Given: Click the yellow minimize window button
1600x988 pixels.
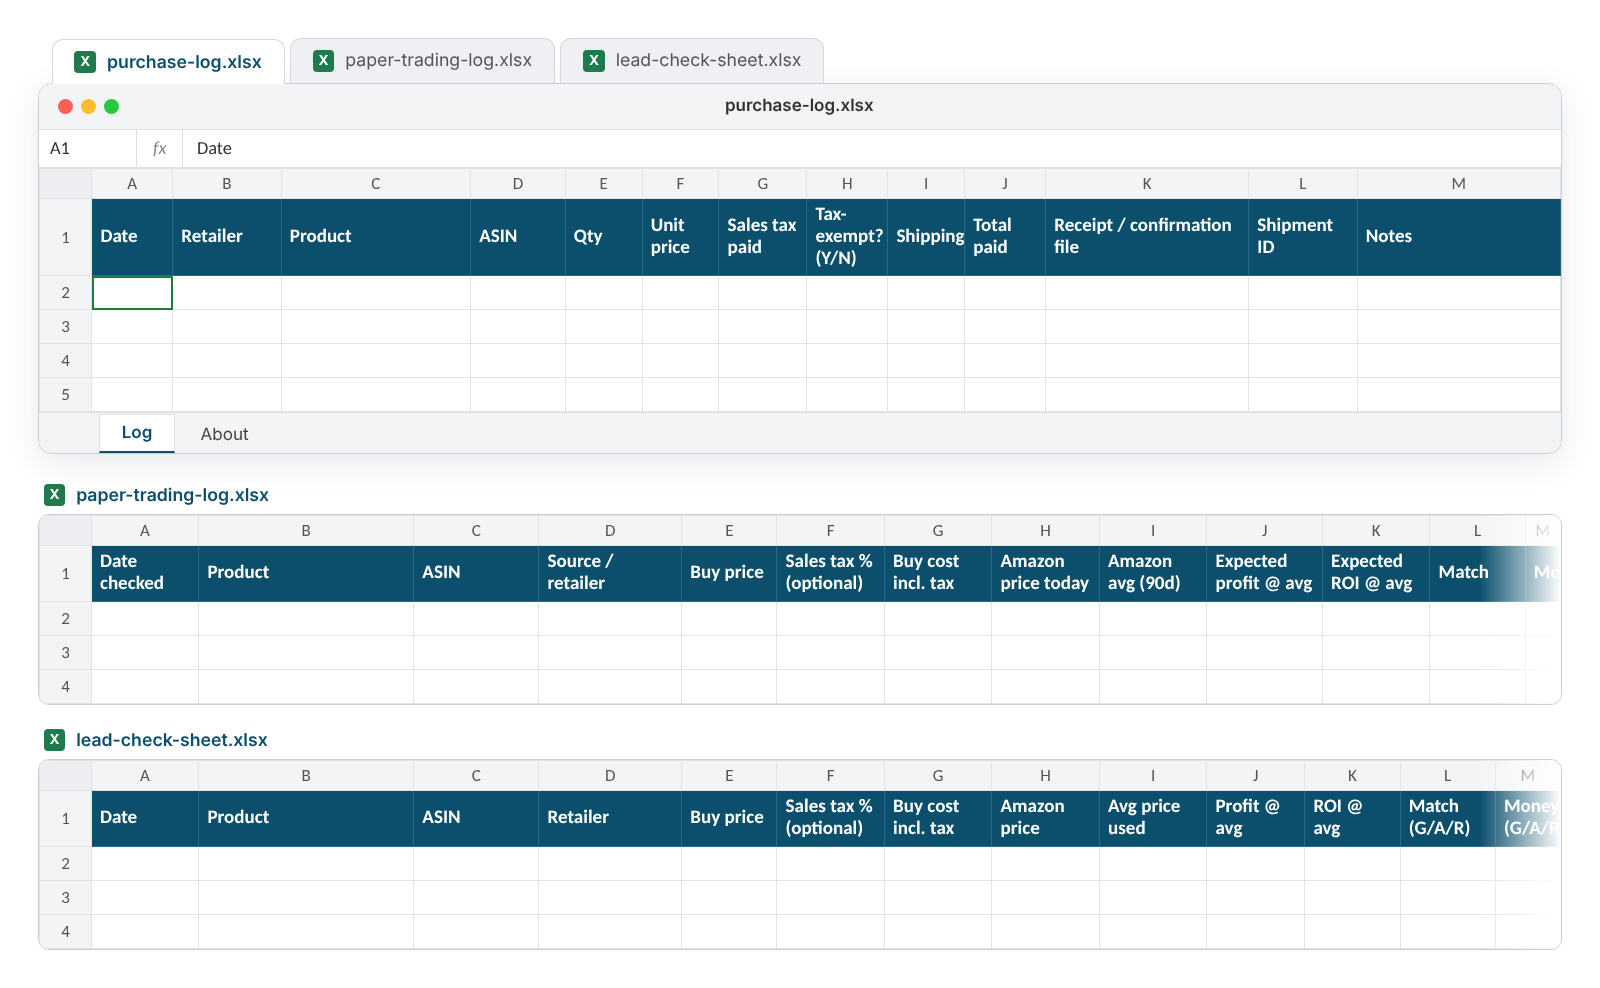Looking at the screenshot, I should [89, 106].
